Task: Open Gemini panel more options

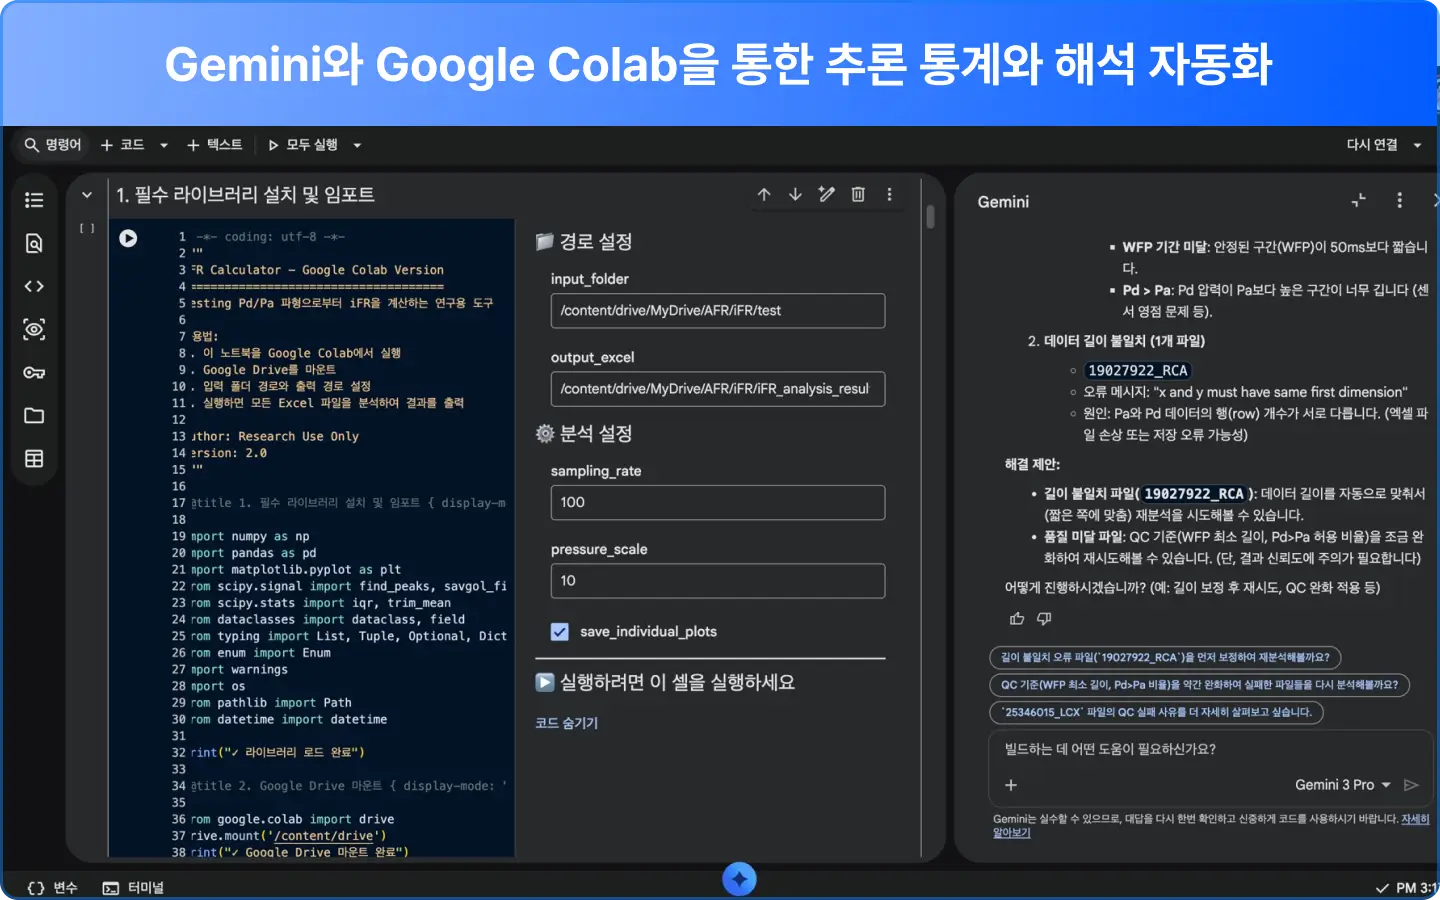Action: click(x=1399, y=200)
